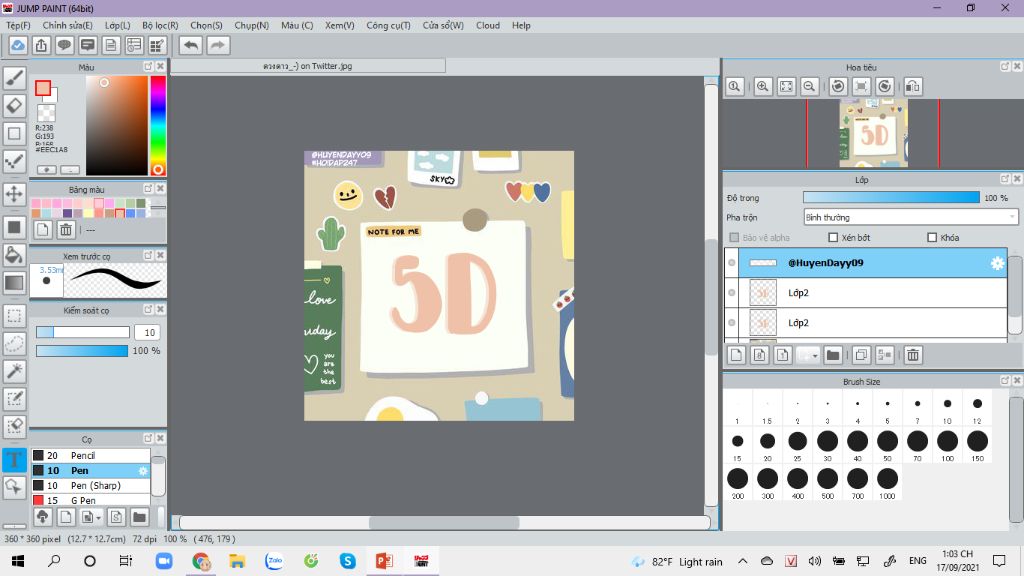Activate the Magic Wand selection tool

click(x=14, y=371)
